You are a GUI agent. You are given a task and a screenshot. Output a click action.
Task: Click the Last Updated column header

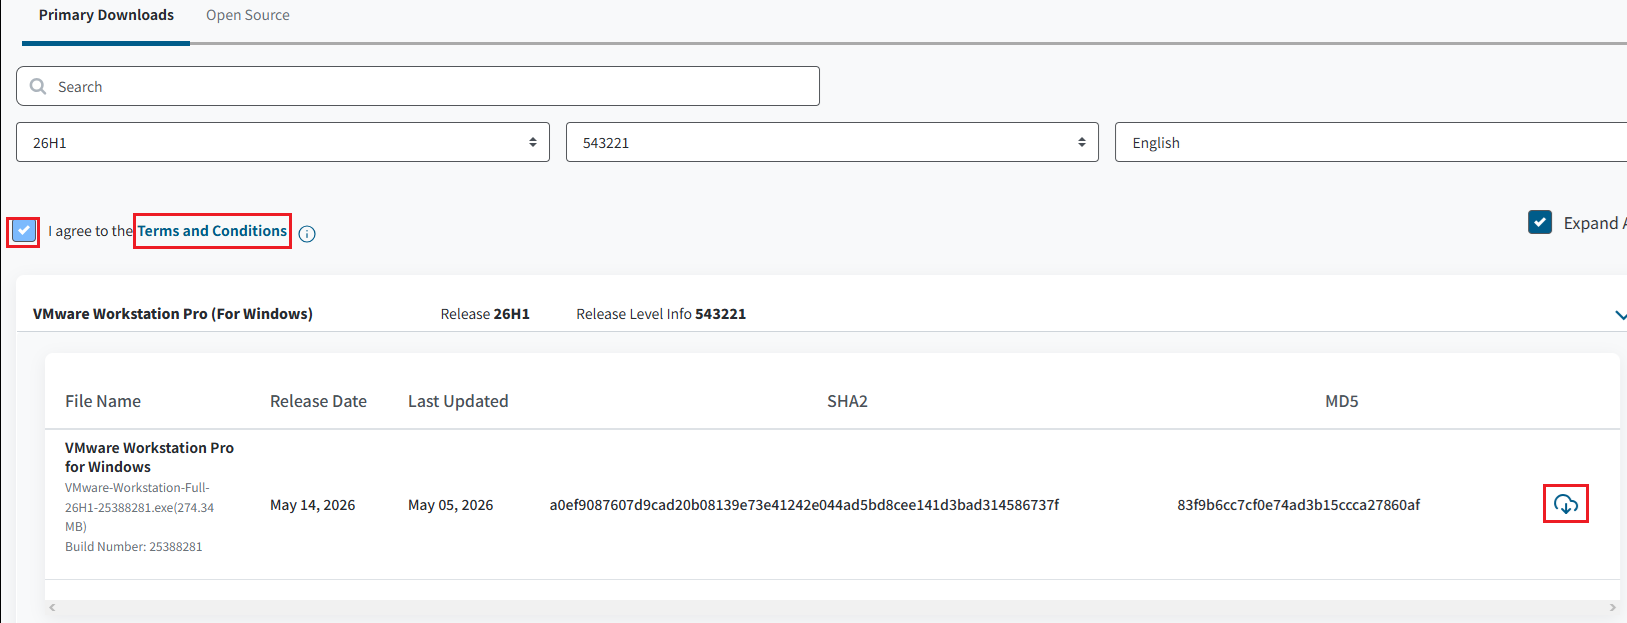click(x=458, y=401)
